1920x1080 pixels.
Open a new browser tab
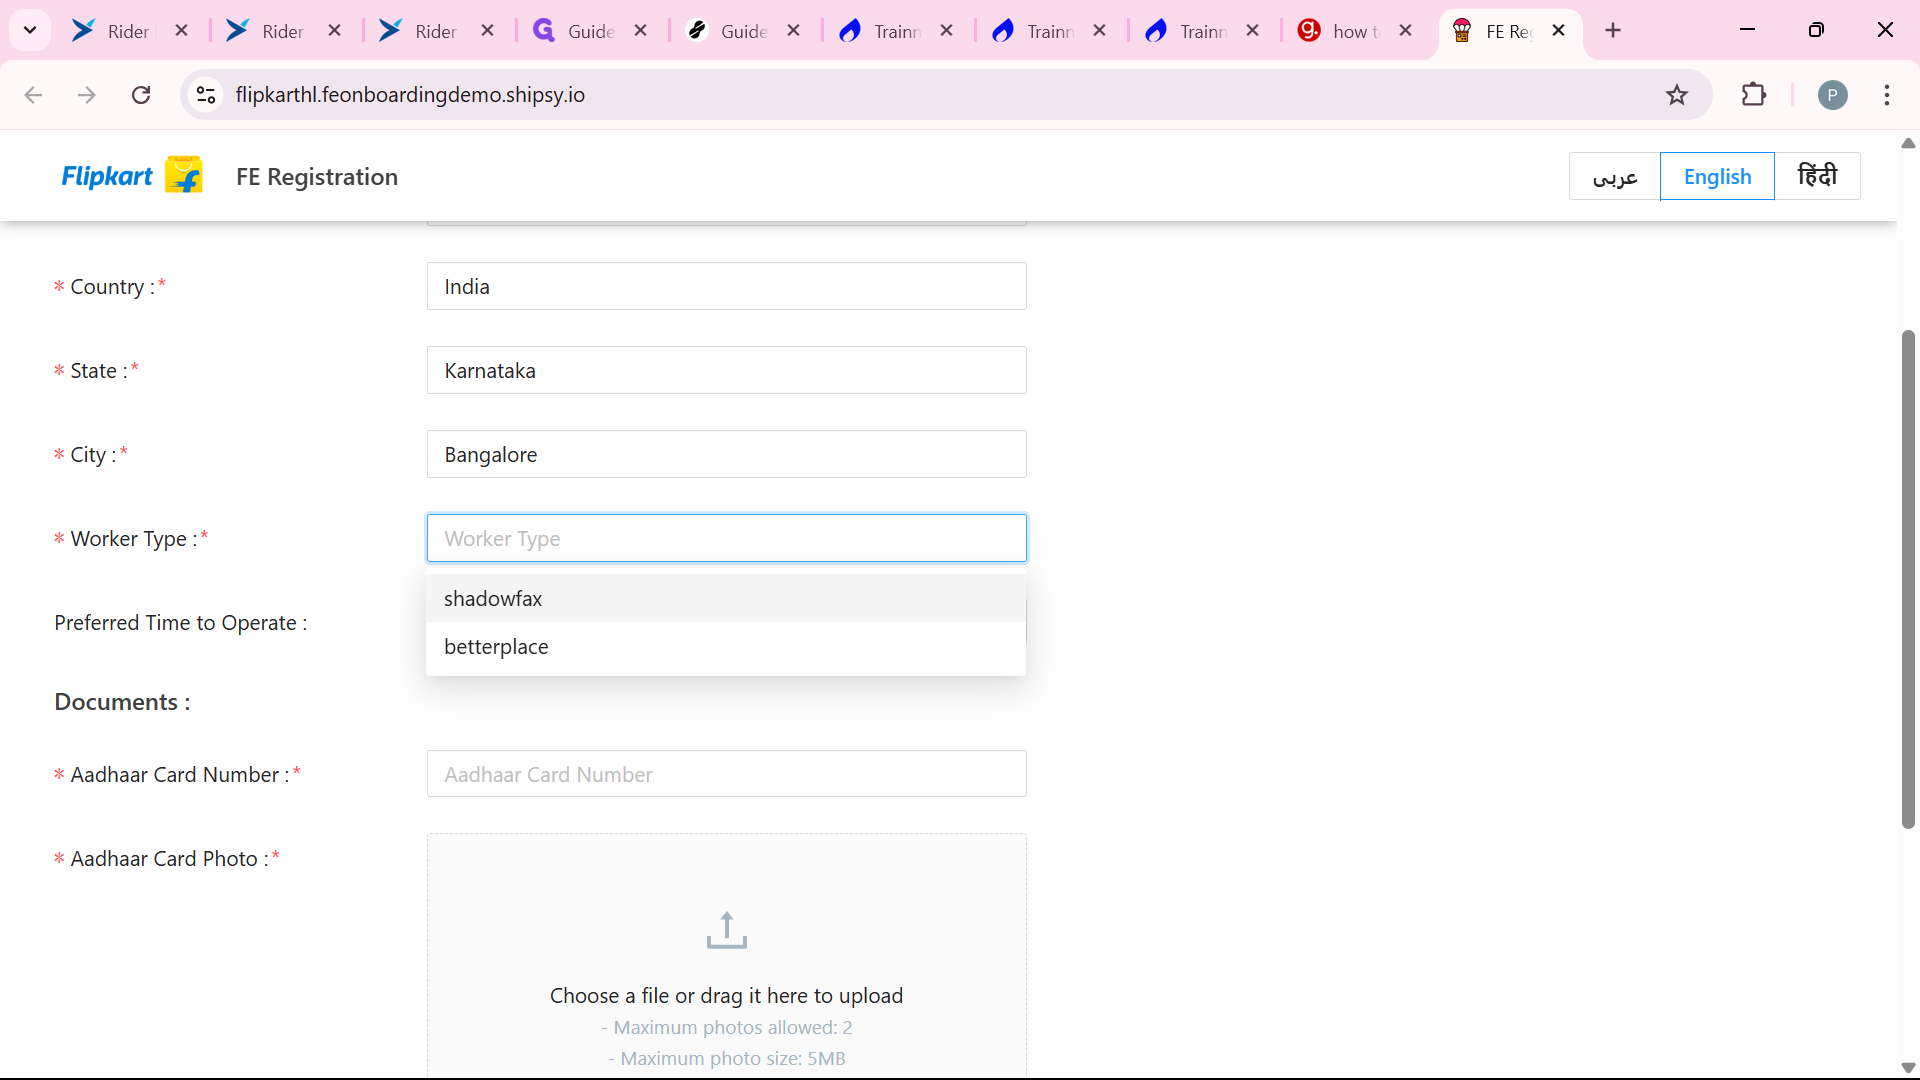[x=1613, y=30]
